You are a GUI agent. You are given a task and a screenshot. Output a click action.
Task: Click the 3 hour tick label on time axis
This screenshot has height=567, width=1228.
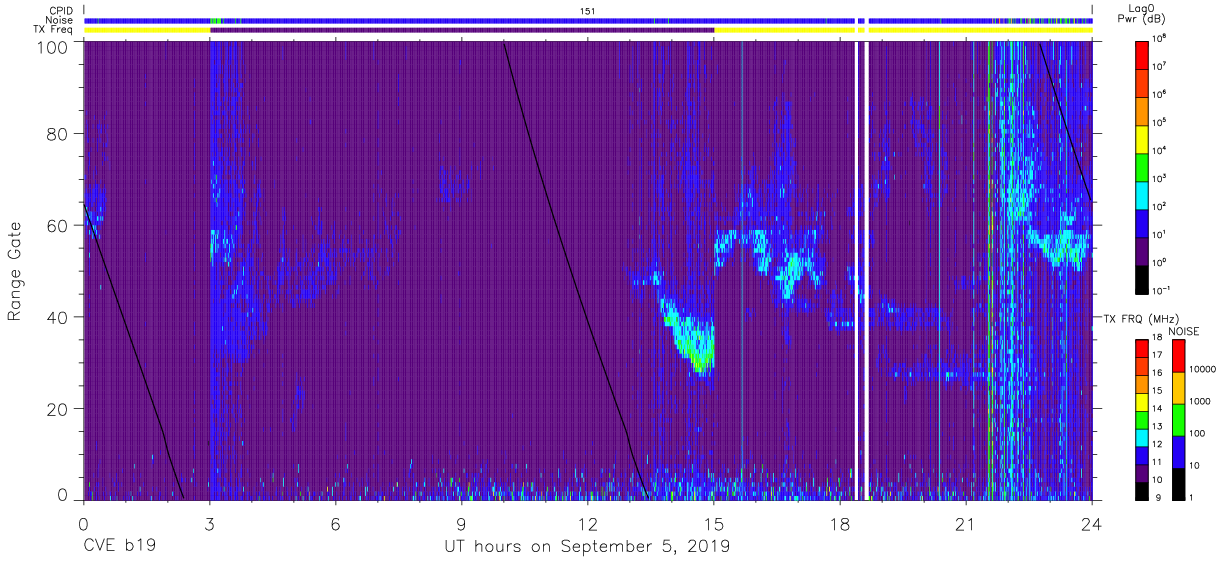[x=210, y=523]
